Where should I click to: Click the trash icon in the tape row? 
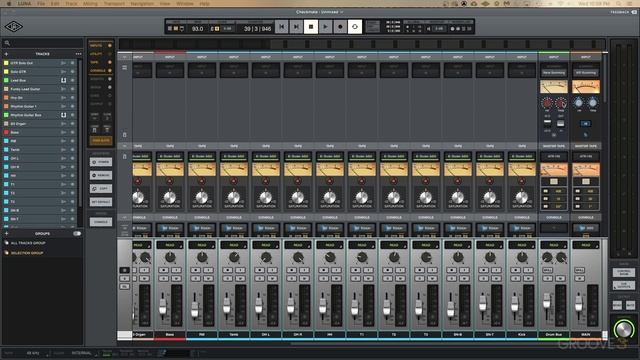click(x=124, y=156)
